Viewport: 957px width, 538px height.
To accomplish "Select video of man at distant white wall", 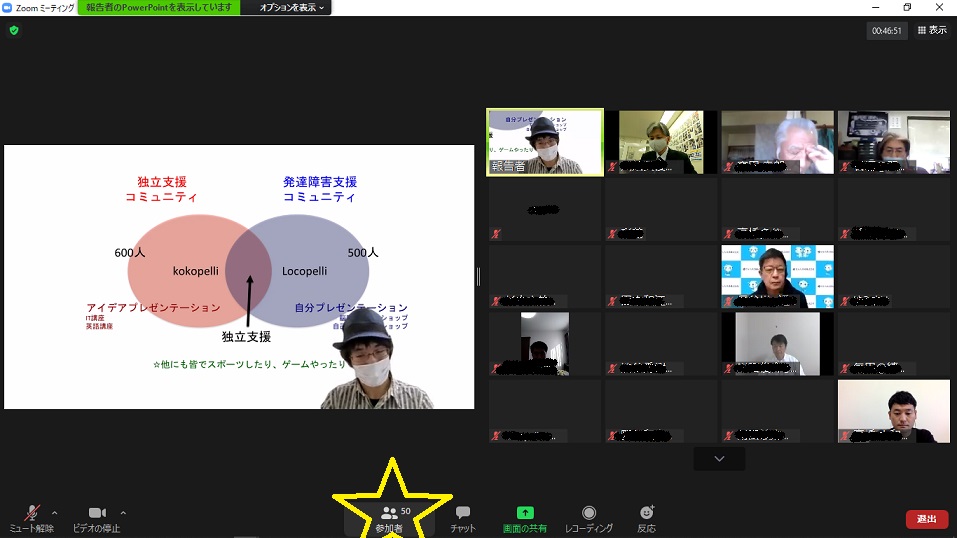I will tap(777, 344).
